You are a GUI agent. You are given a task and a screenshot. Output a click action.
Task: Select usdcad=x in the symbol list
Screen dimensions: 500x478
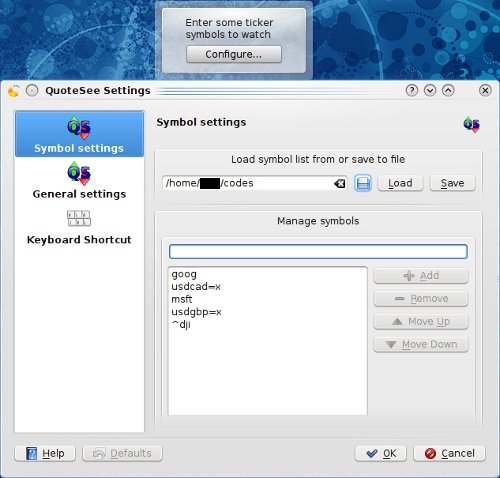268,287
